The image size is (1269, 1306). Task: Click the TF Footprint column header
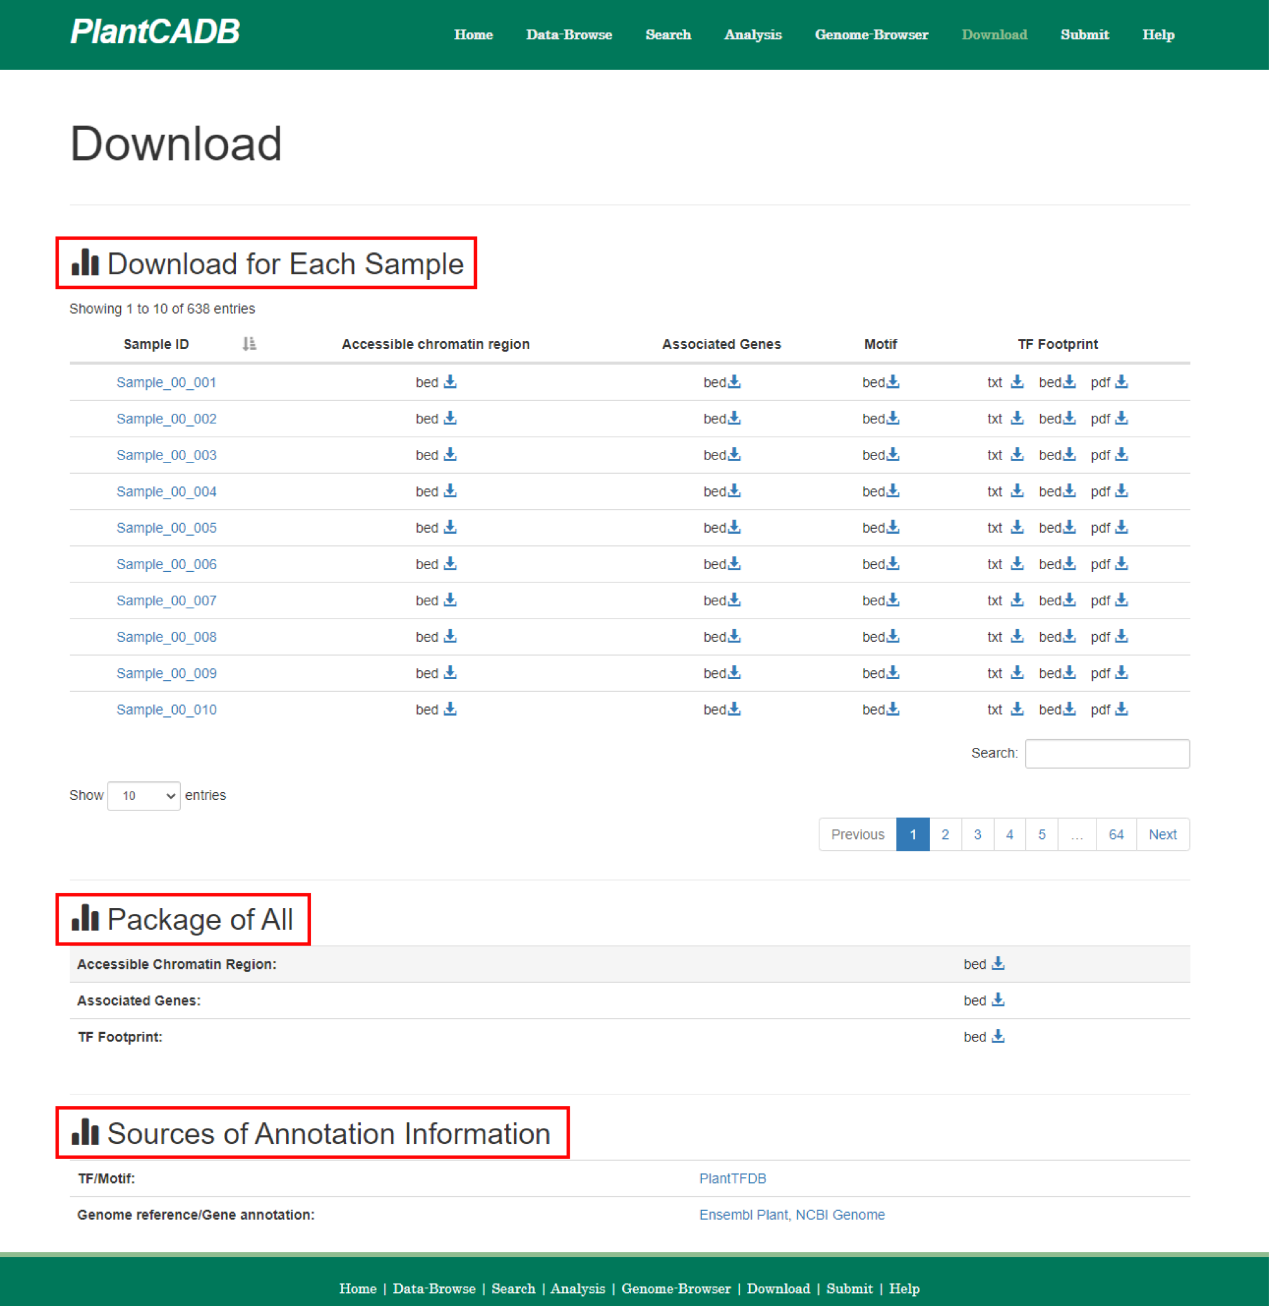(x=1058, y=344)
